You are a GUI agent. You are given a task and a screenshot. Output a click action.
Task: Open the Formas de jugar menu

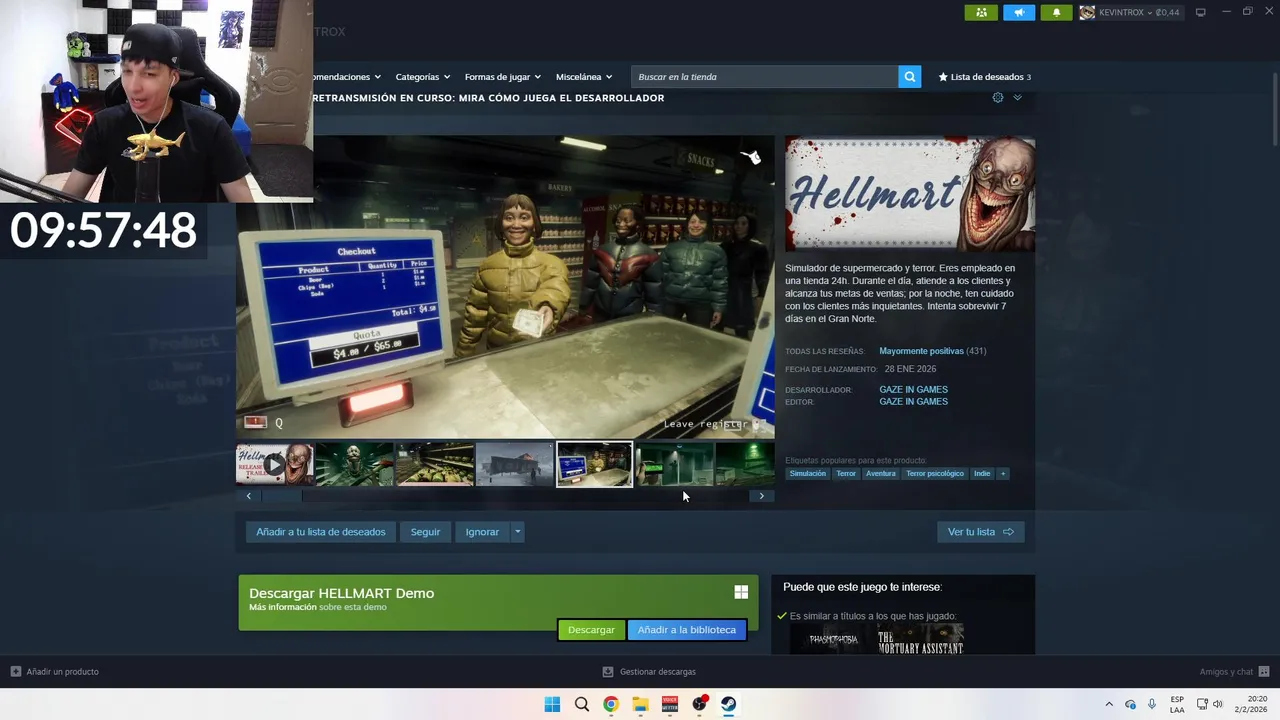(502, 77)
